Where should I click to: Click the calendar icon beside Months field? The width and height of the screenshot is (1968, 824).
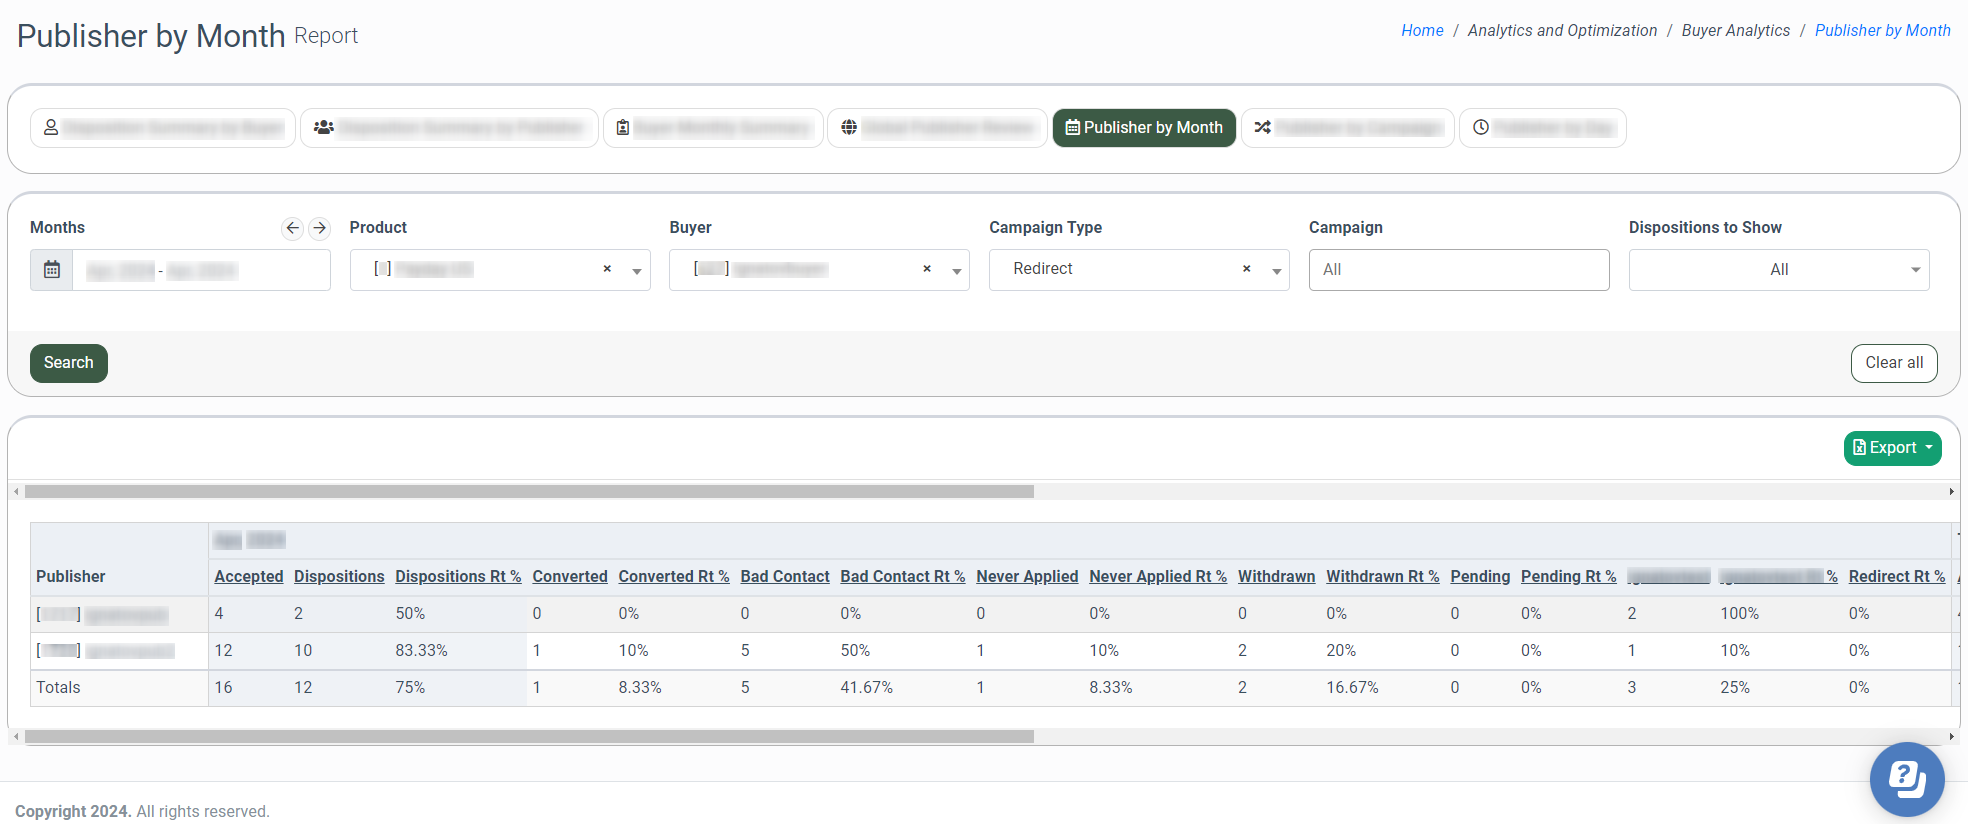pos(52,270)
